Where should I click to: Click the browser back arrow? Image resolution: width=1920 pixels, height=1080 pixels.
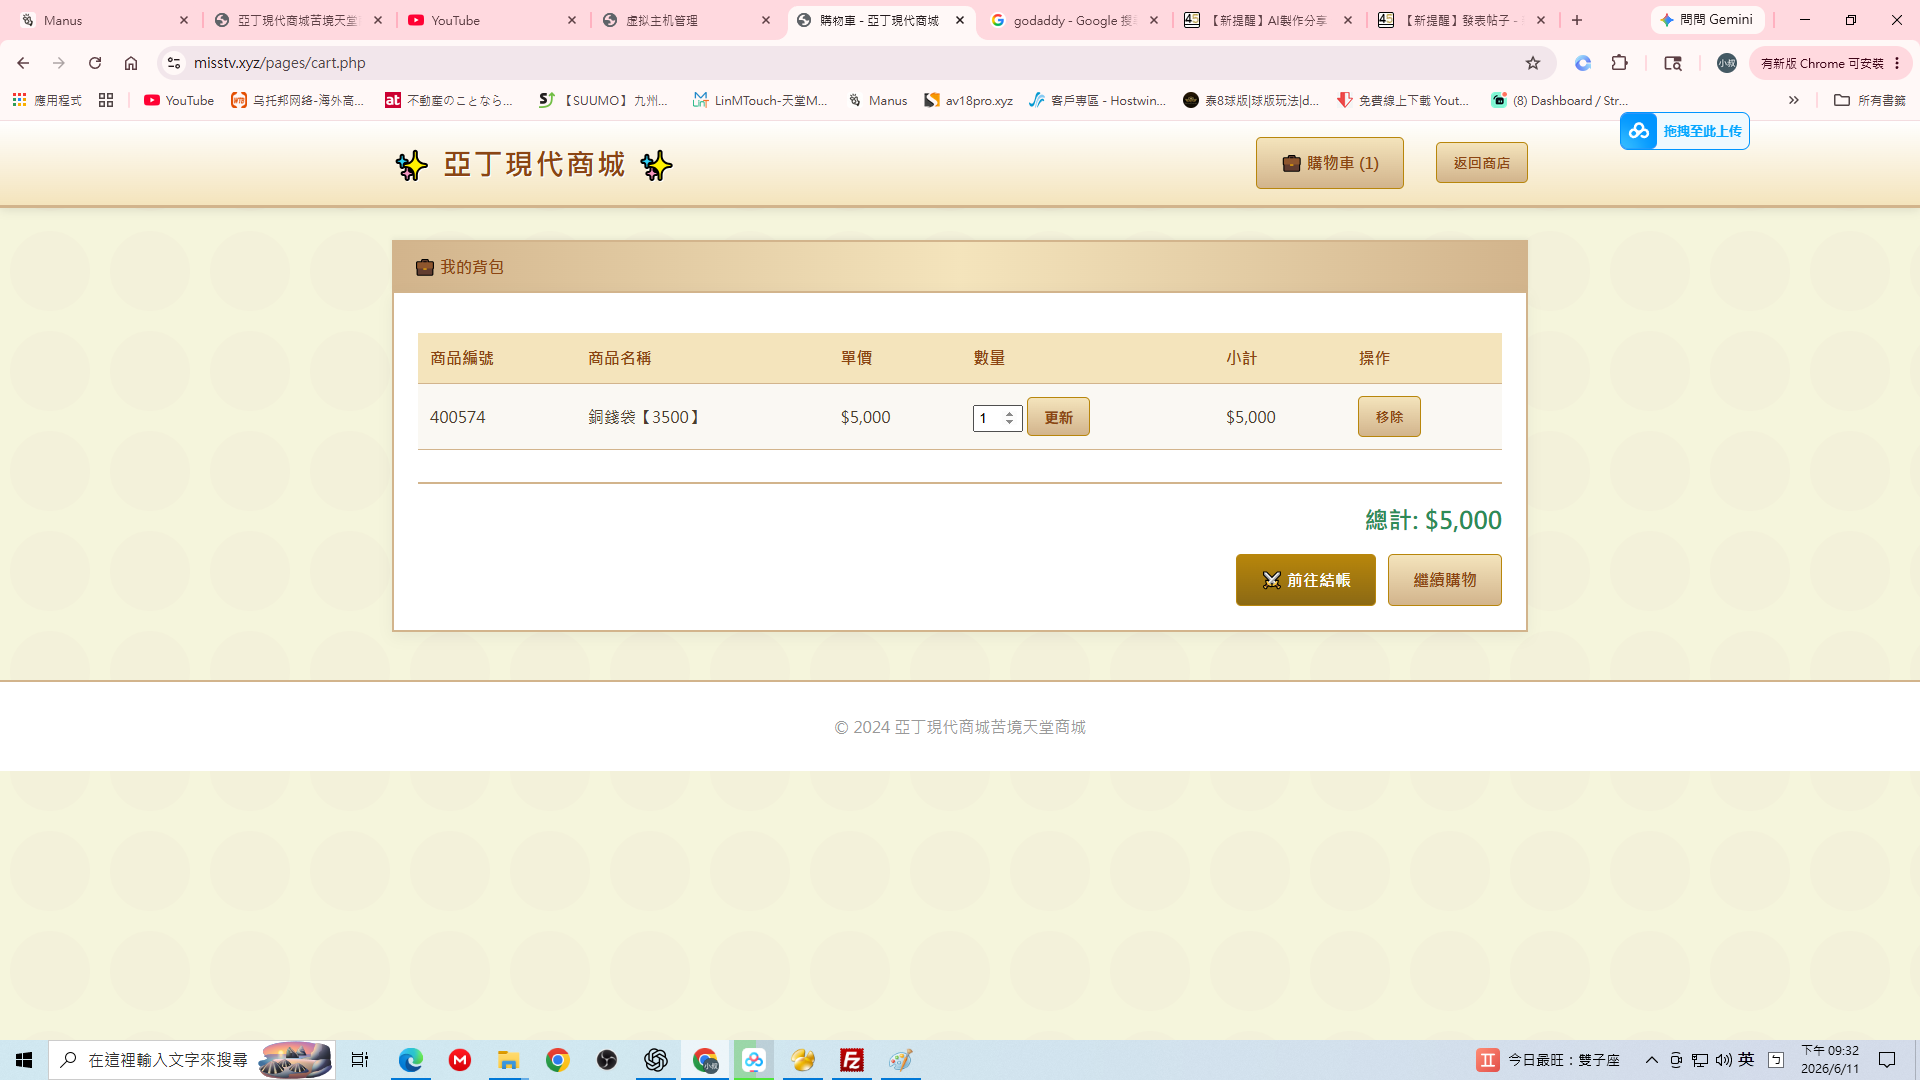[23, 63]
